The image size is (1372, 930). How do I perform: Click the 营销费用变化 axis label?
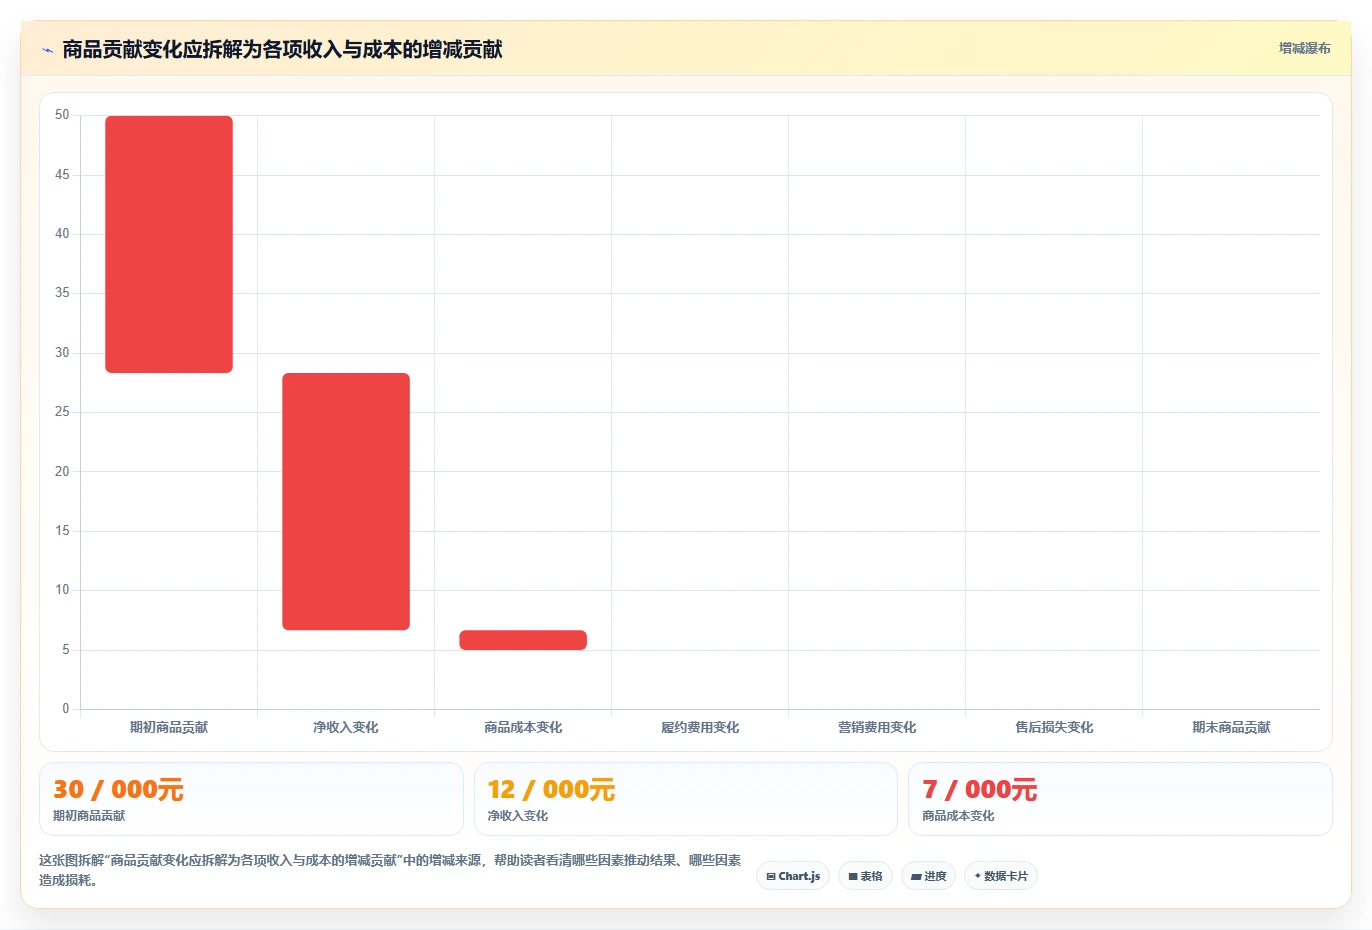(877, 727)
